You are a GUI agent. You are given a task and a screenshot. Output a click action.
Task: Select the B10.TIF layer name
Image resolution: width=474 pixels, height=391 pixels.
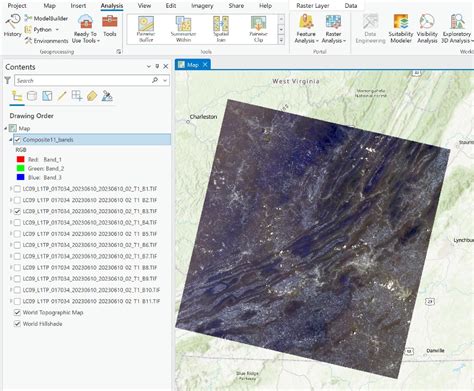tap(91, 290)
